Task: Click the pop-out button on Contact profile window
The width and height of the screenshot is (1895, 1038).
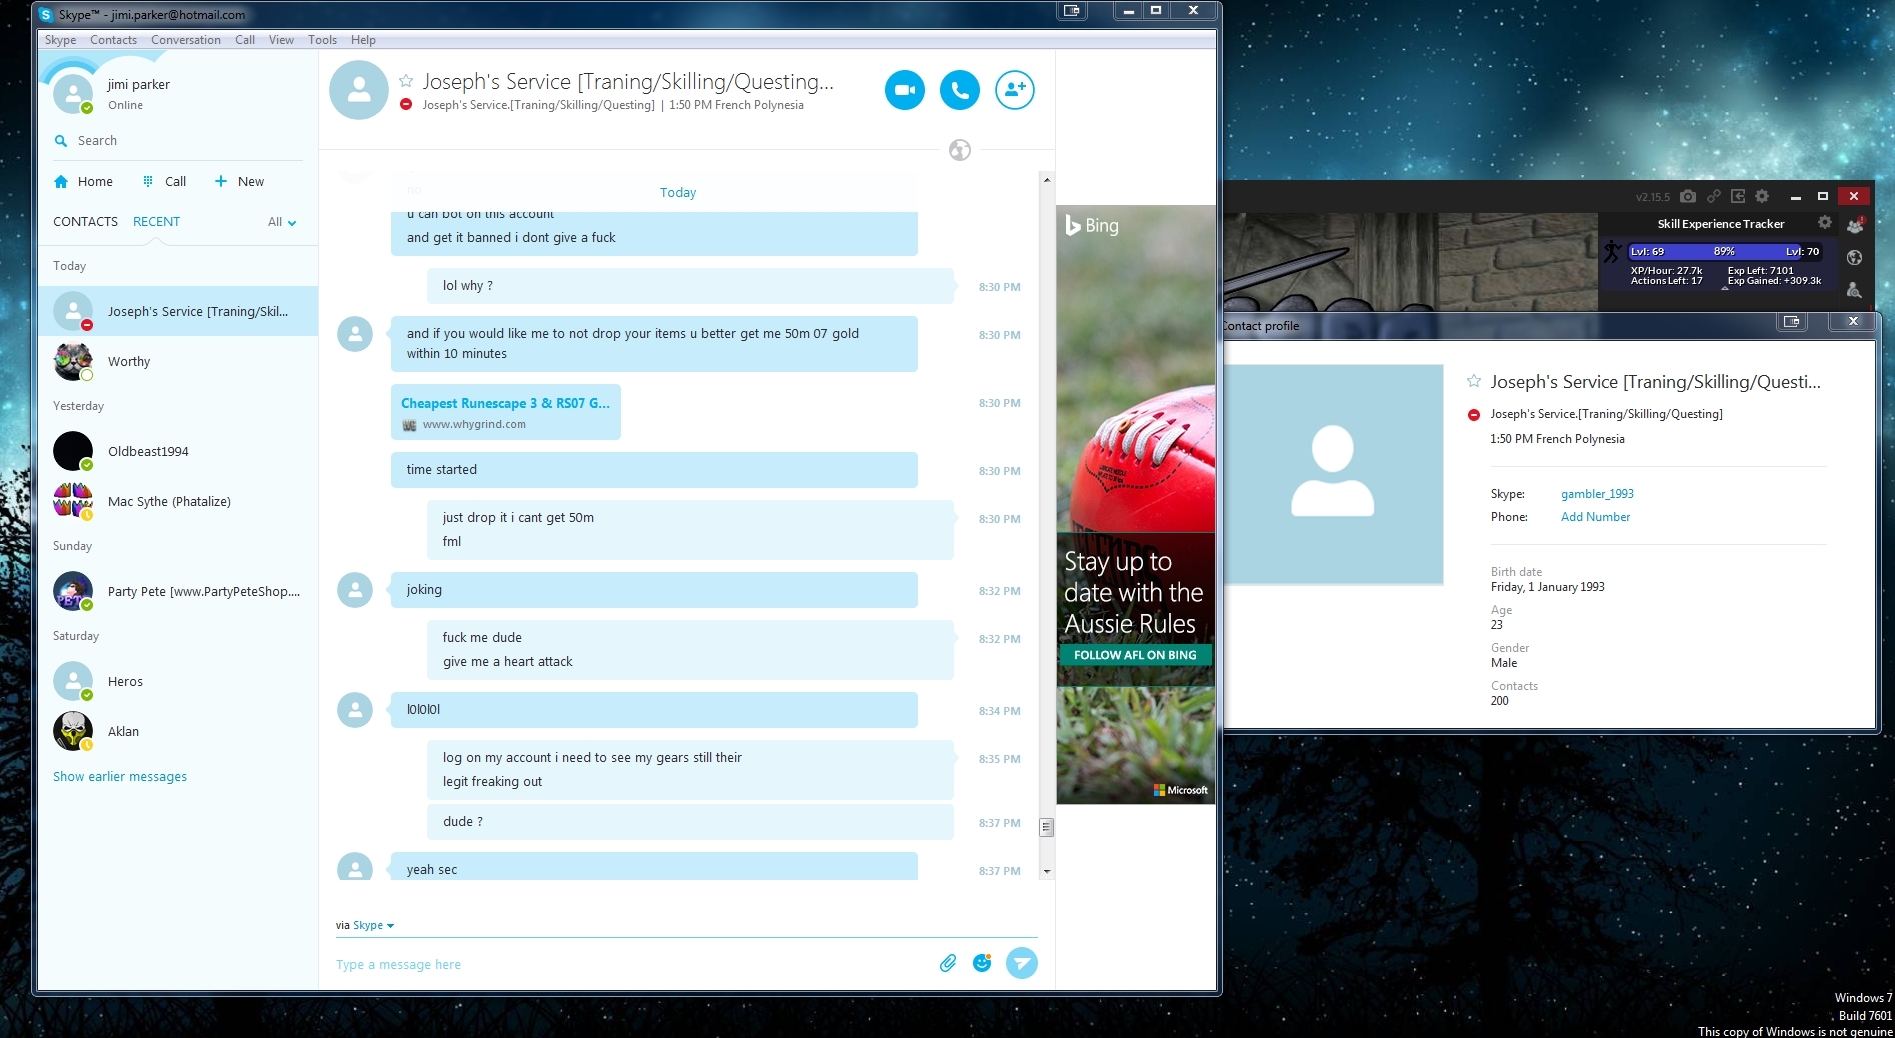Action: (x=1791, y=321)
